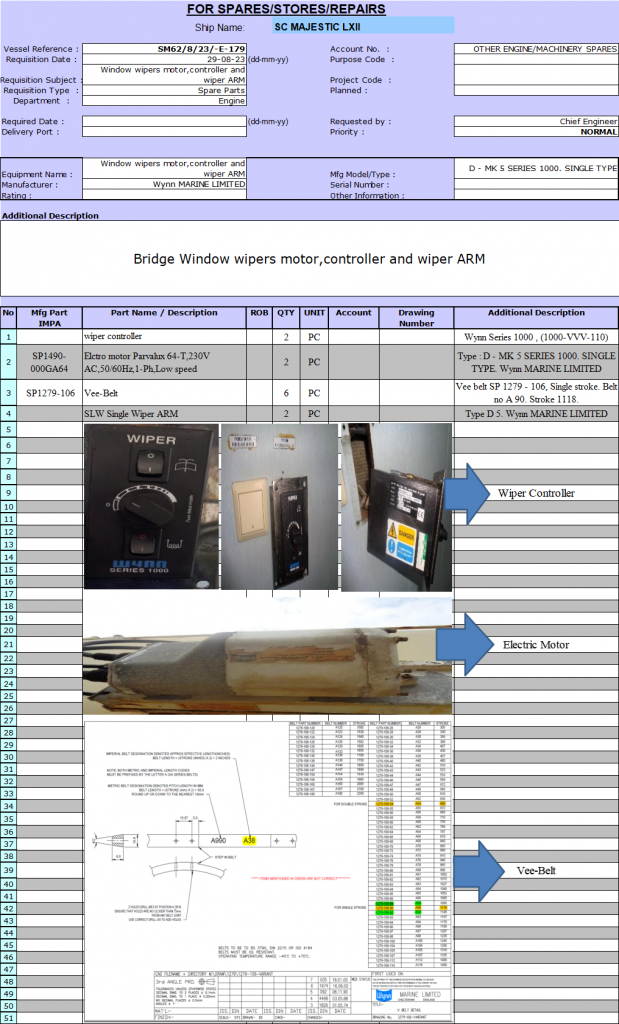Select the black WIPER control panel photo

pyautogui.click(x=151, y=506)
